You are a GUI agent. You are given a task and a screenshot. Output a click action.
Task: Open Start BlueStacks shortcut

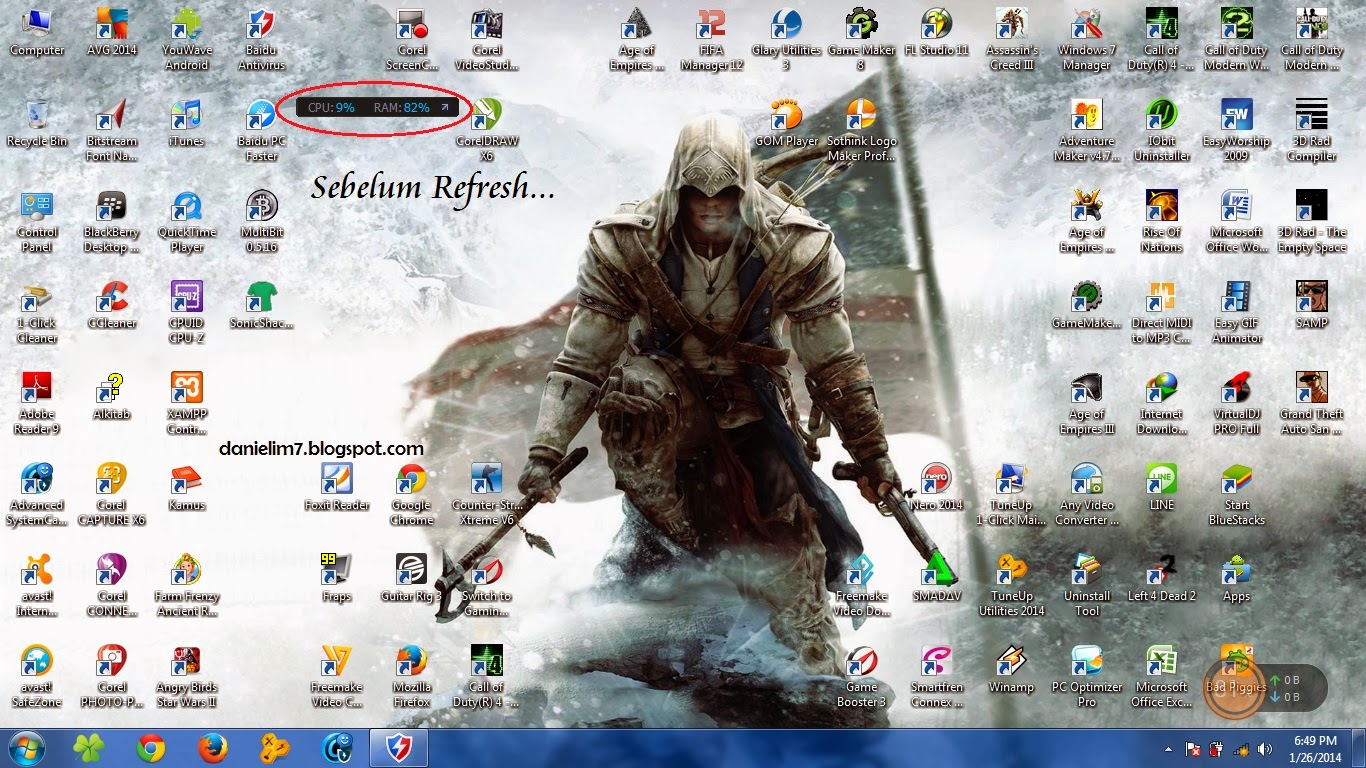click(1237, 494)
